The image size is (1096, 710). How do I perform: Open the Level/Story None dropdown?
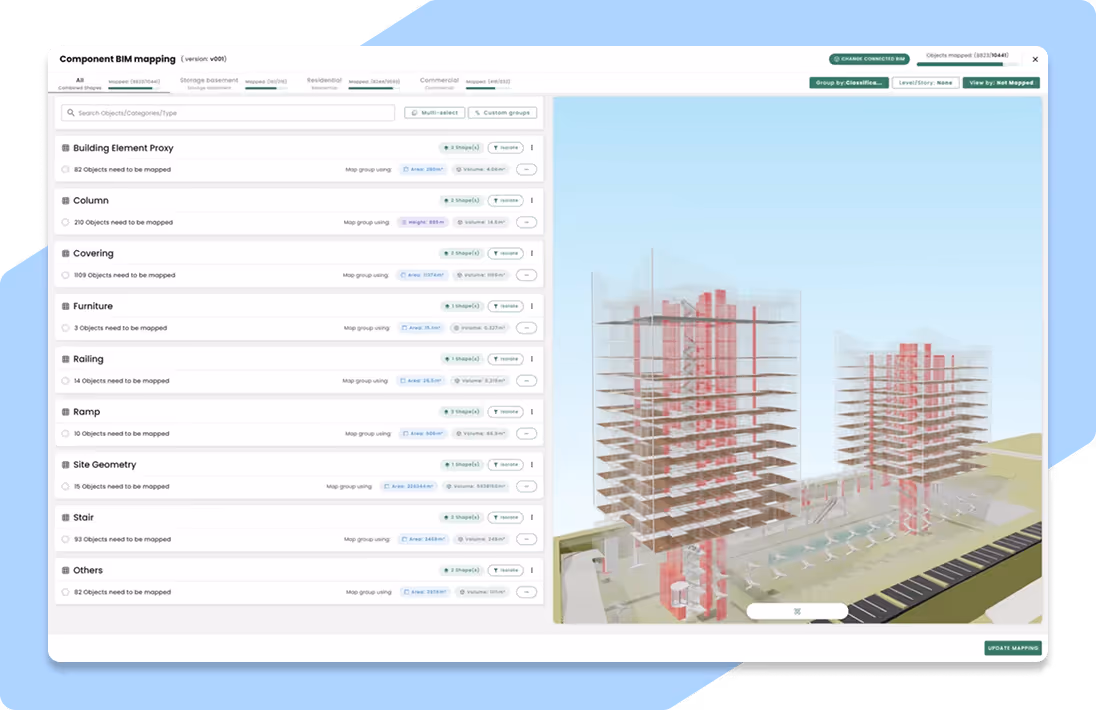tap(925, 82)
